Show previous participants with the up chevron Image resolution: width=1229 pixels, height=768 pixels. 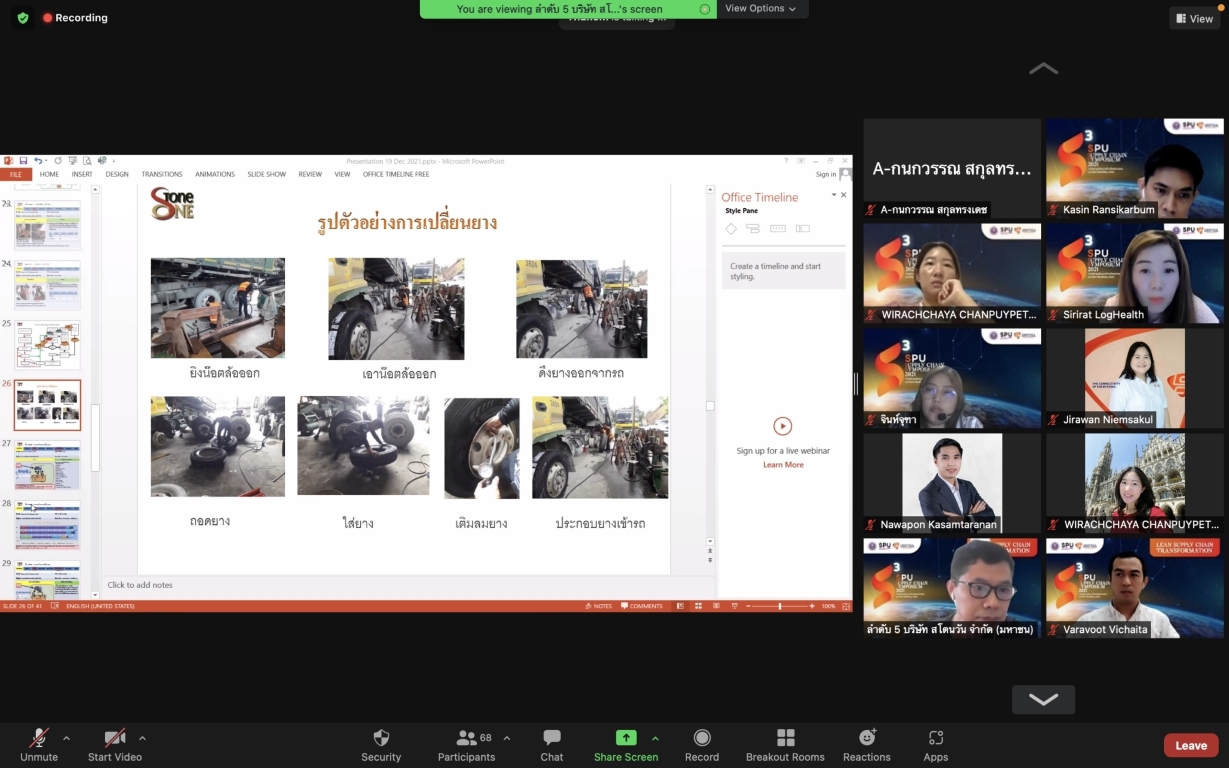[x=1043, y=68]
